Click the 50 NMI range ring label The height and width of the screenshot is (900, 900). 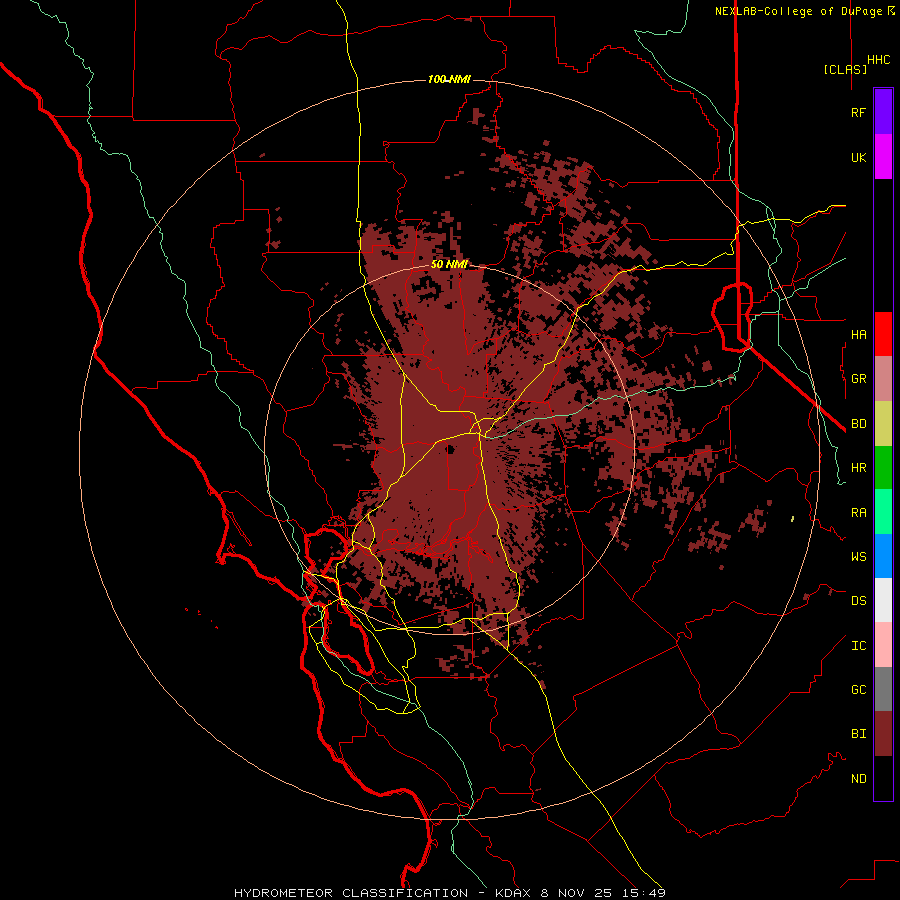pyautogui.click(x=449, y=264)
